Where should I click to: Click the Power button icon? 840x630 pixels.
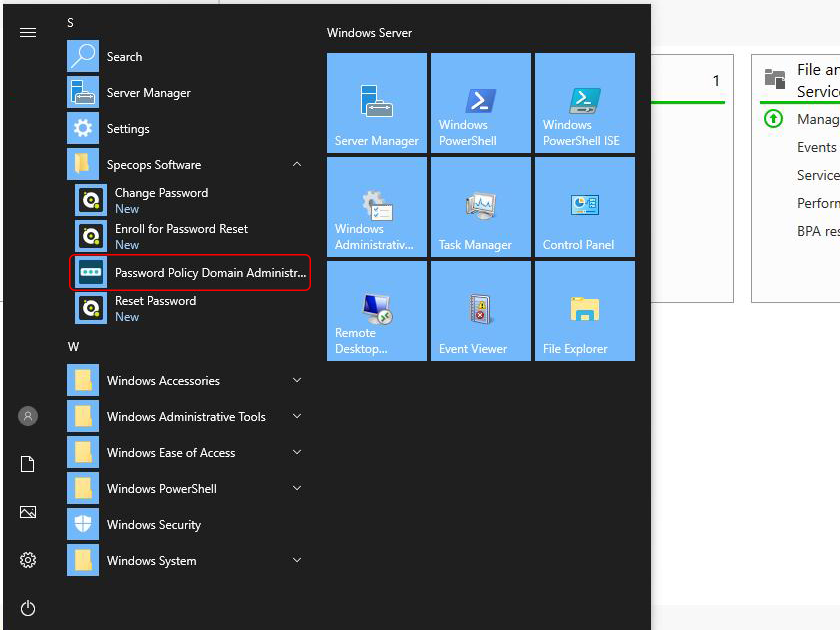tap(28, 608)
